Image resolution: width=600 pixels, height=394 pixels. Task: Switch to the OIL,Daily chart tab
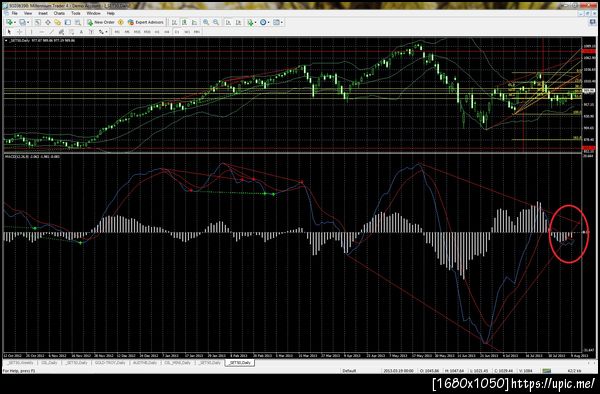(x=49, y=362)
